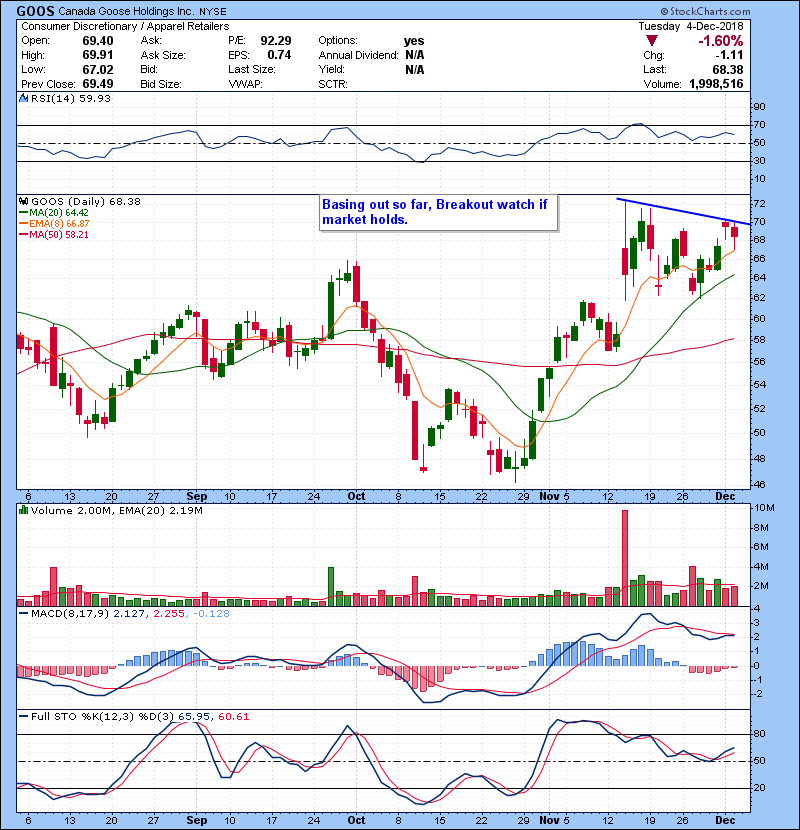800x830 pixels.
Task: Click the Last Size label
Action: pos(251,69)
